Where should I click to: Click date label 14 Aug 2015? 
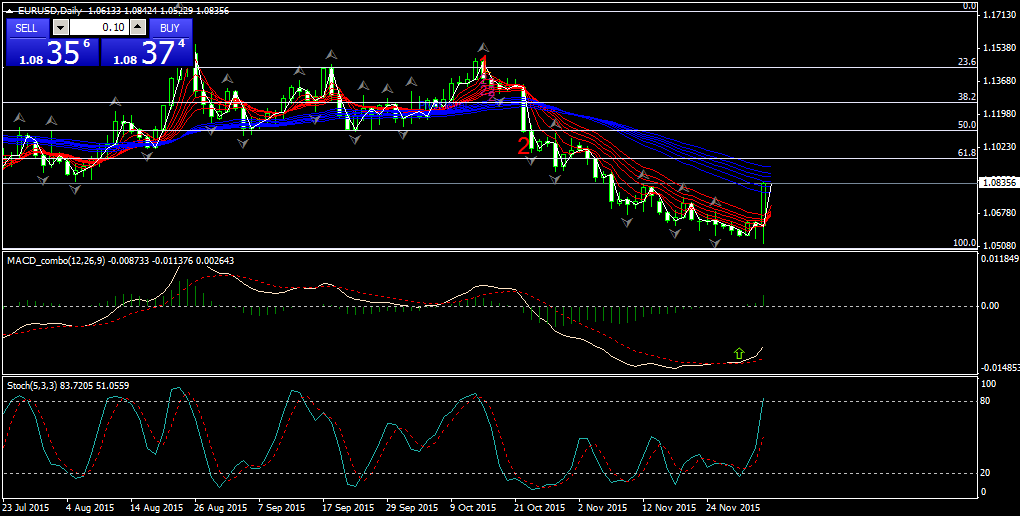157,507
